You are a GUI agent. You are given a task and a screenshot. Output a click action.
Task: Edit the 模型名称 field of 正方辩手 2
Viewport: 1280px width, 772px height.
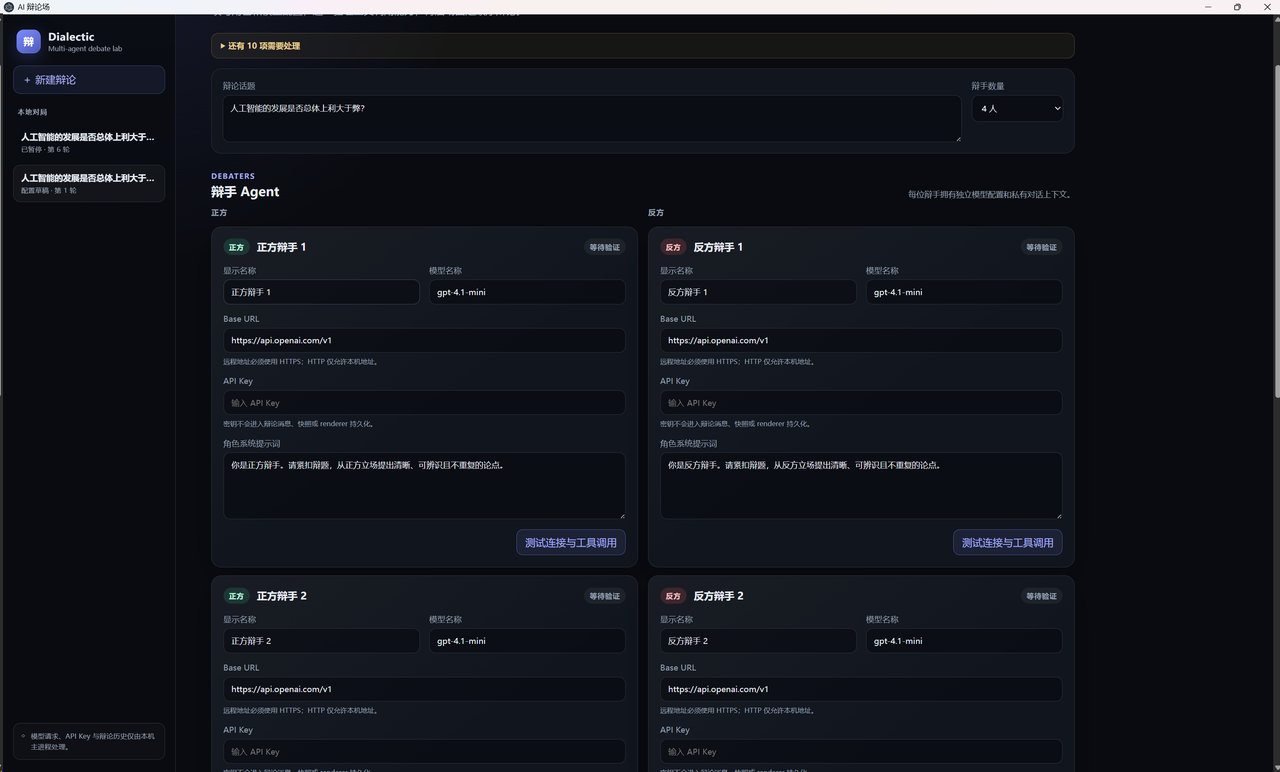pos(527,641)
